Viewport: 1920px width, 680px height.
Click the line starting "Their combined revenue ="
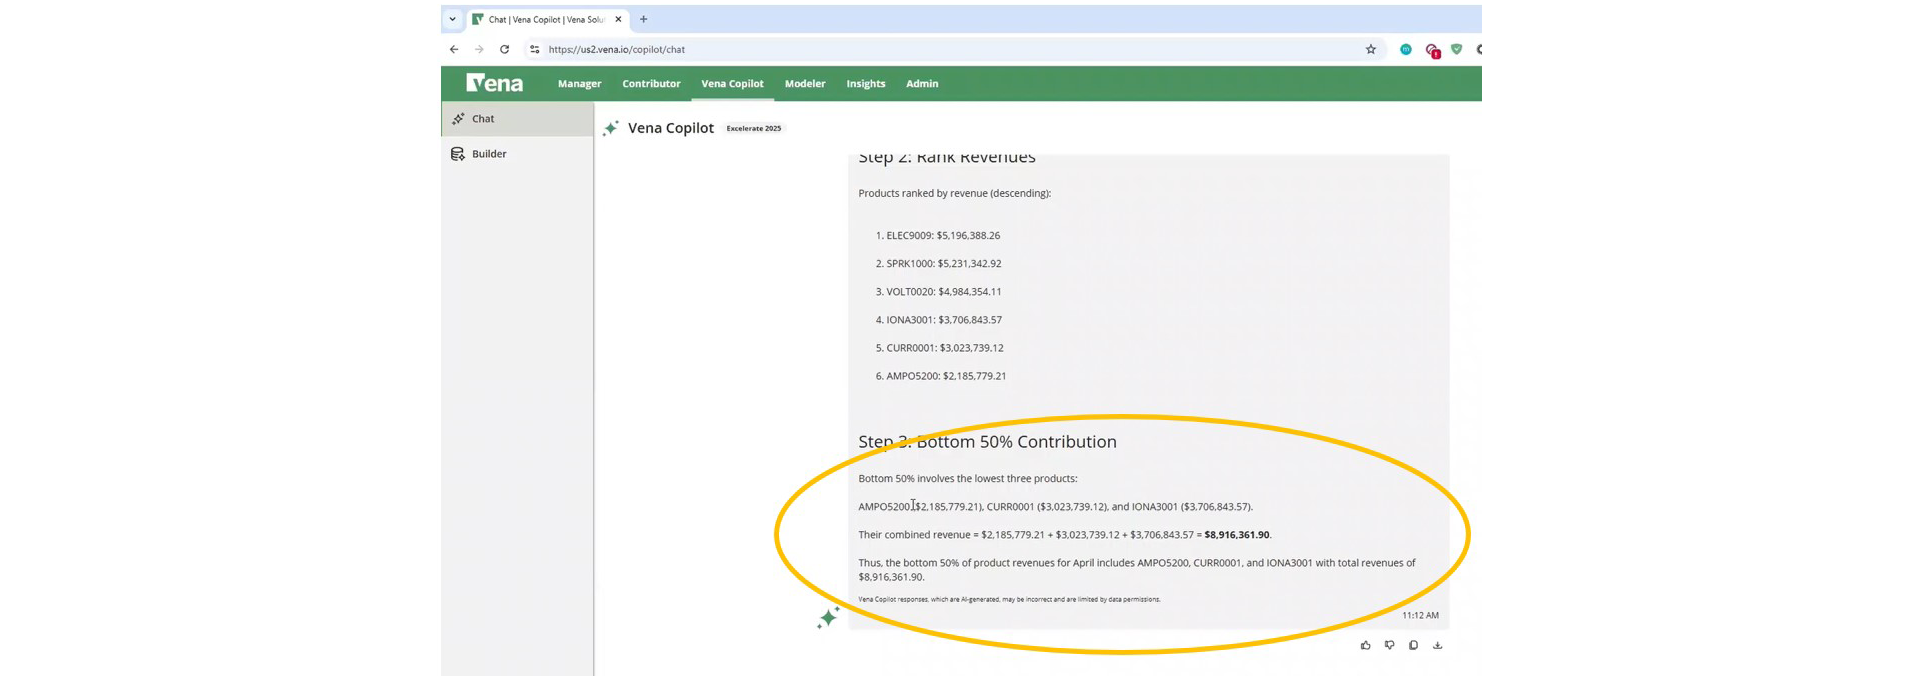click(x=1065, y=535)
